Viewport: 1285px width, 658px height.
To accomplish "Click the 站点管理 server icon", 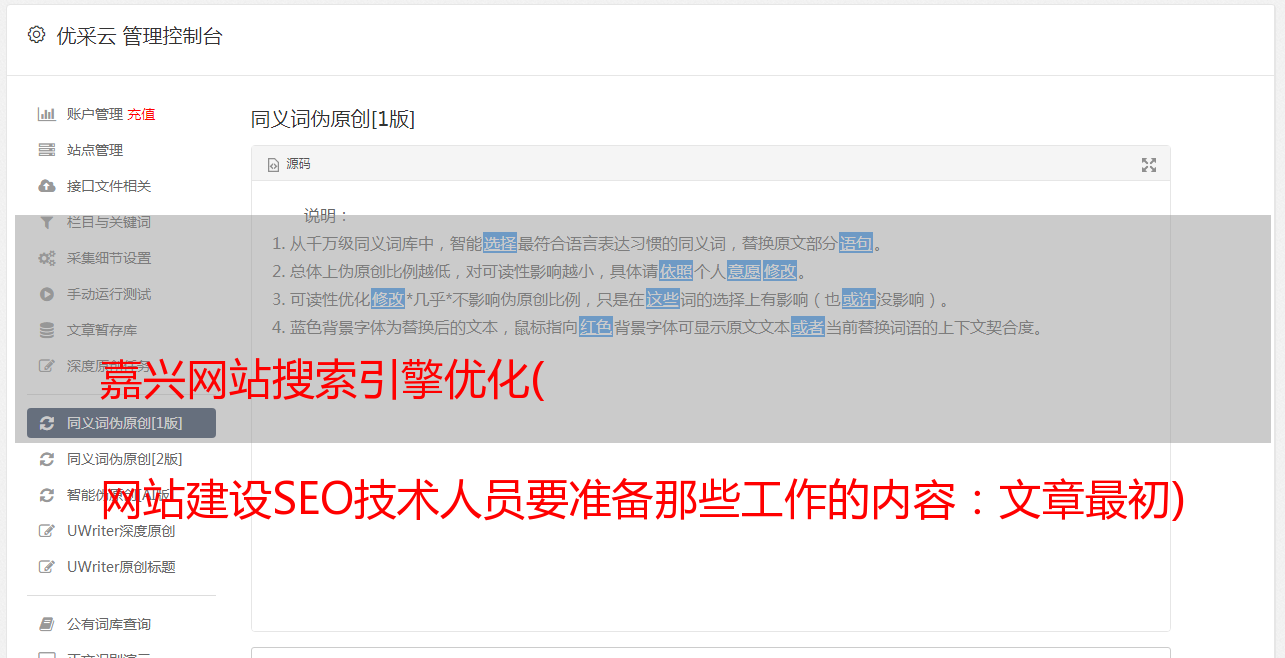I will pos(46,150).
